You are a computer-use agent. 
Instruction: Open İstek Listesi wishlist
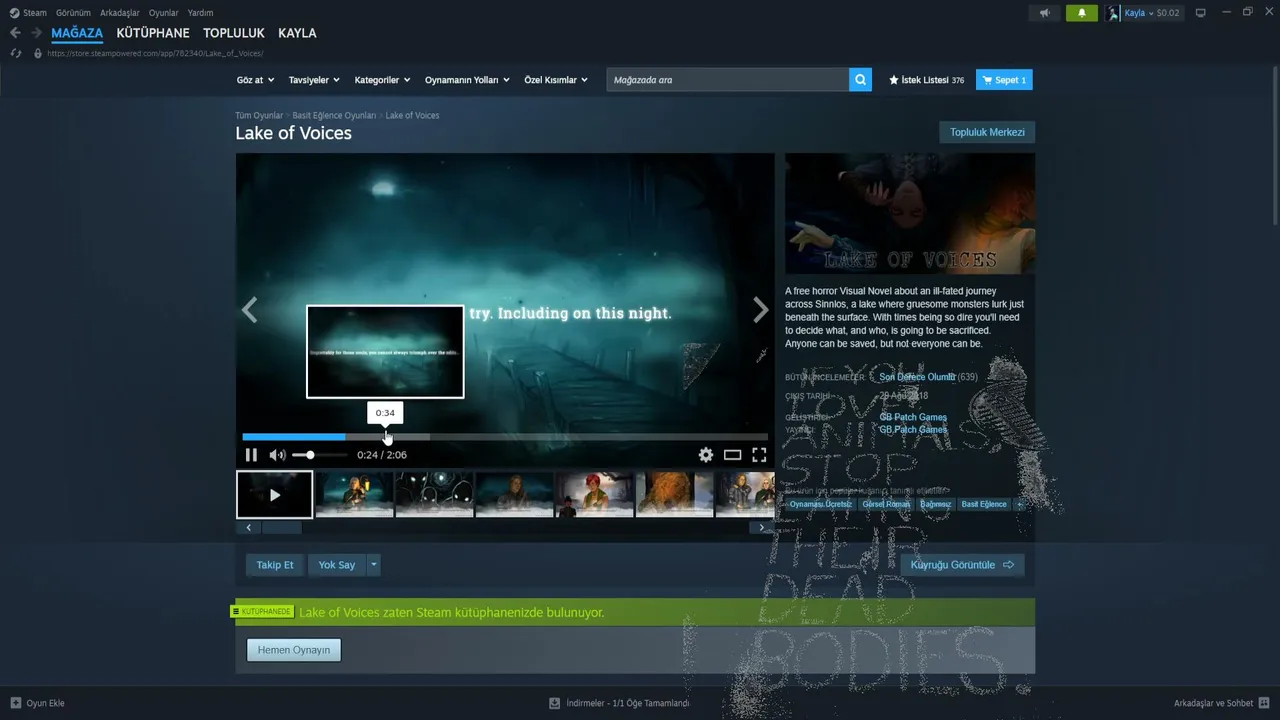pos(926,80)
